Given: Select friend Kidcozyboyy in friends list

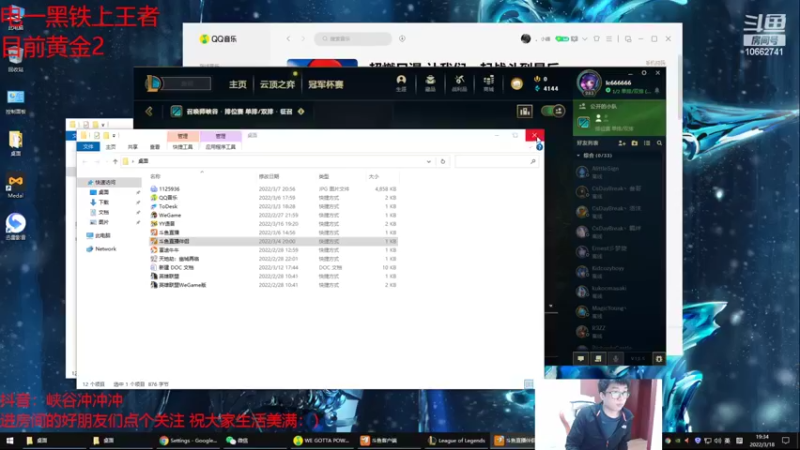Looking at the screenshot, I should (618, 271).
